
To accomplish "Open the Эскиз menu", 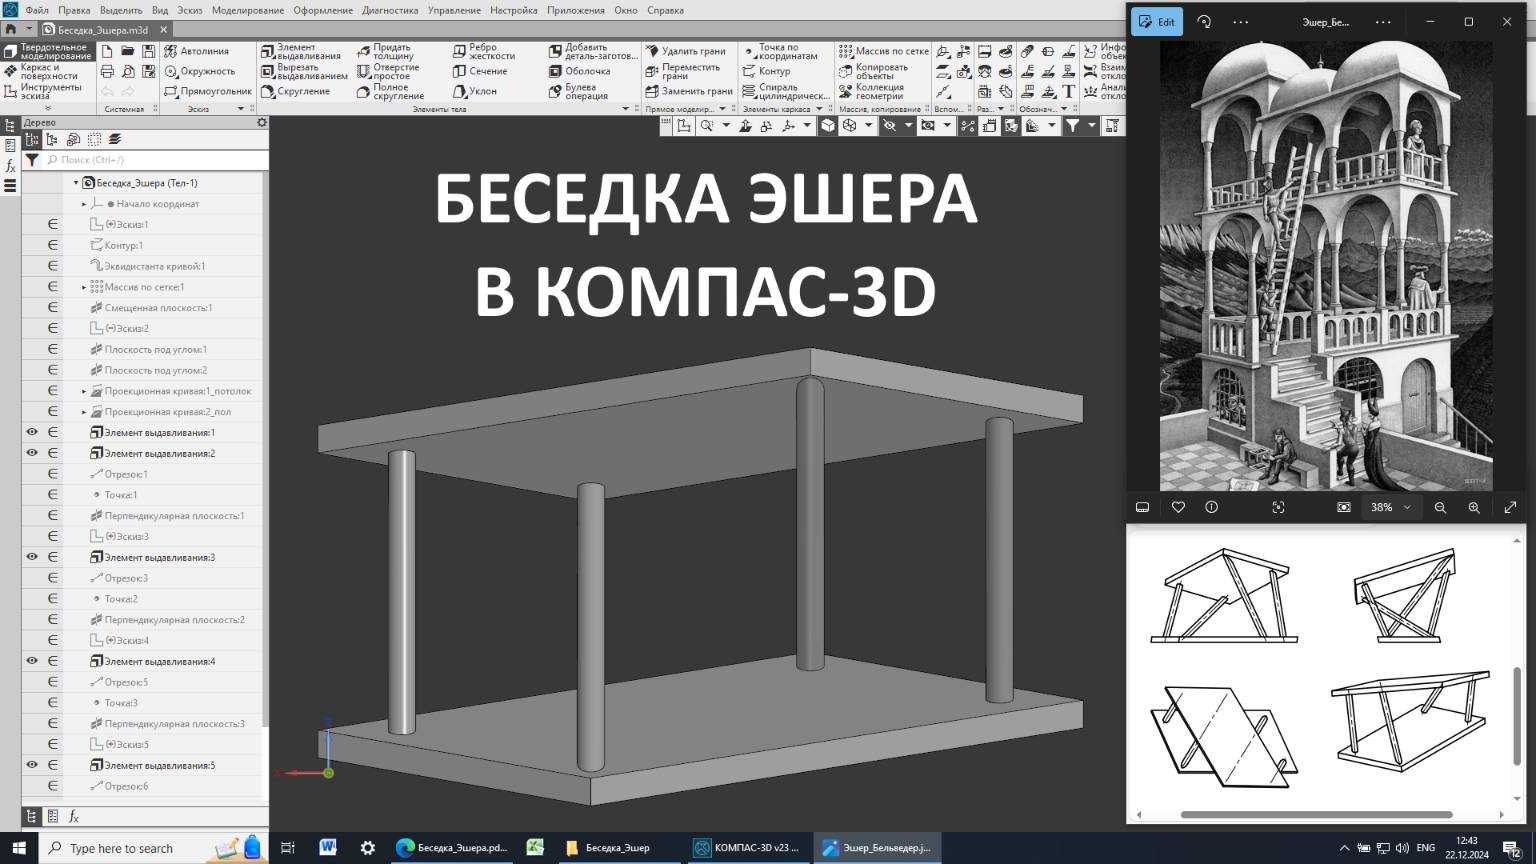I will point(191,10).
